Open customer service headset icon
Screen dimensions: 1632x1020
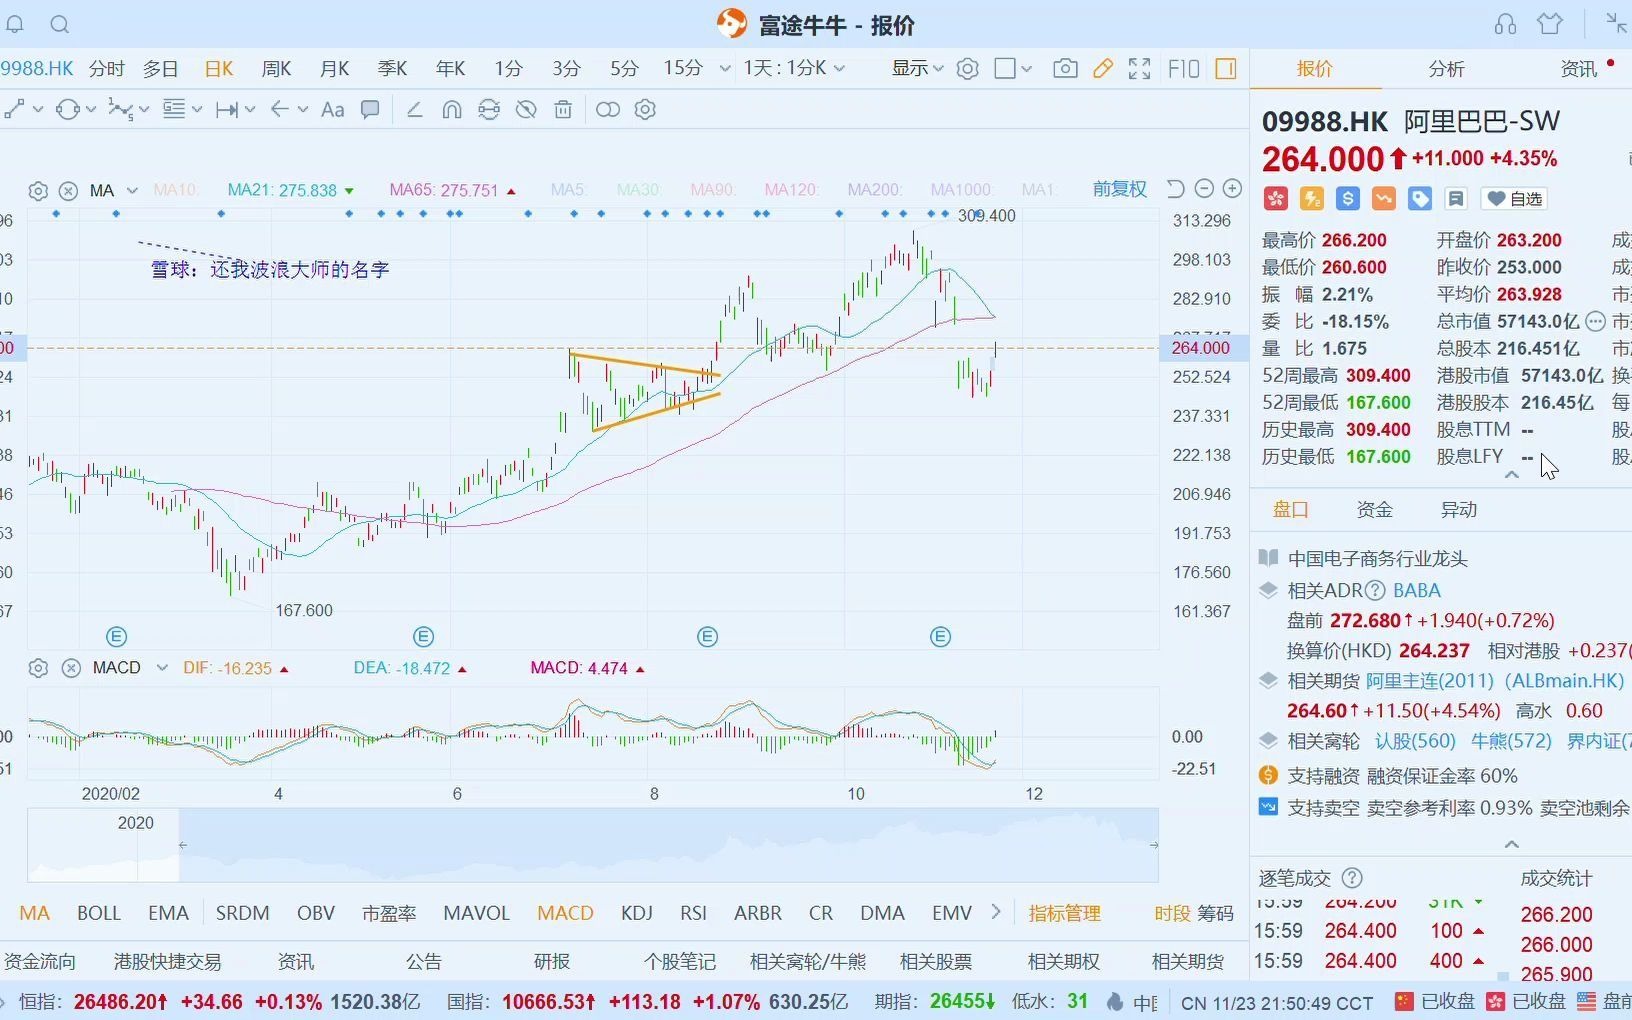pos(1505,24)
